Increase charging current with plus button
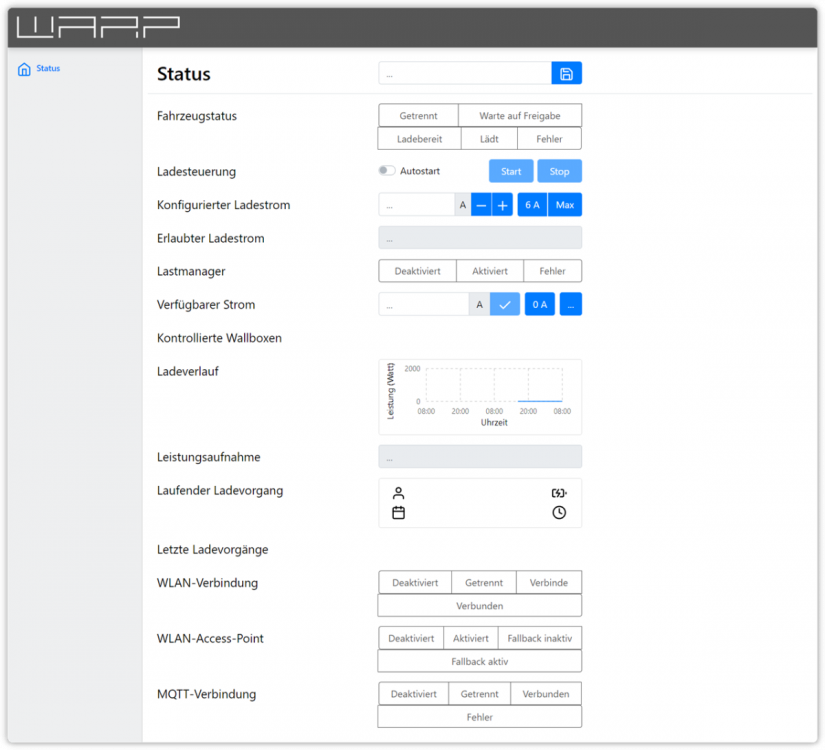This screenshot has height=750, width=825. (x=502, y=205)
